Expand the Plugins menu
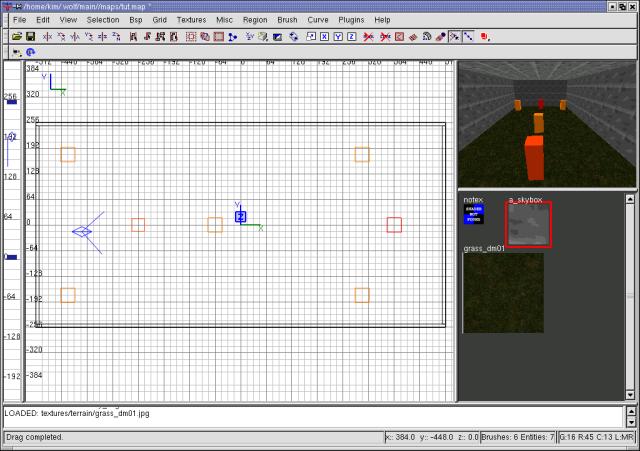The height and width of the screenshot is (451, 640). [x=351, y=20]
